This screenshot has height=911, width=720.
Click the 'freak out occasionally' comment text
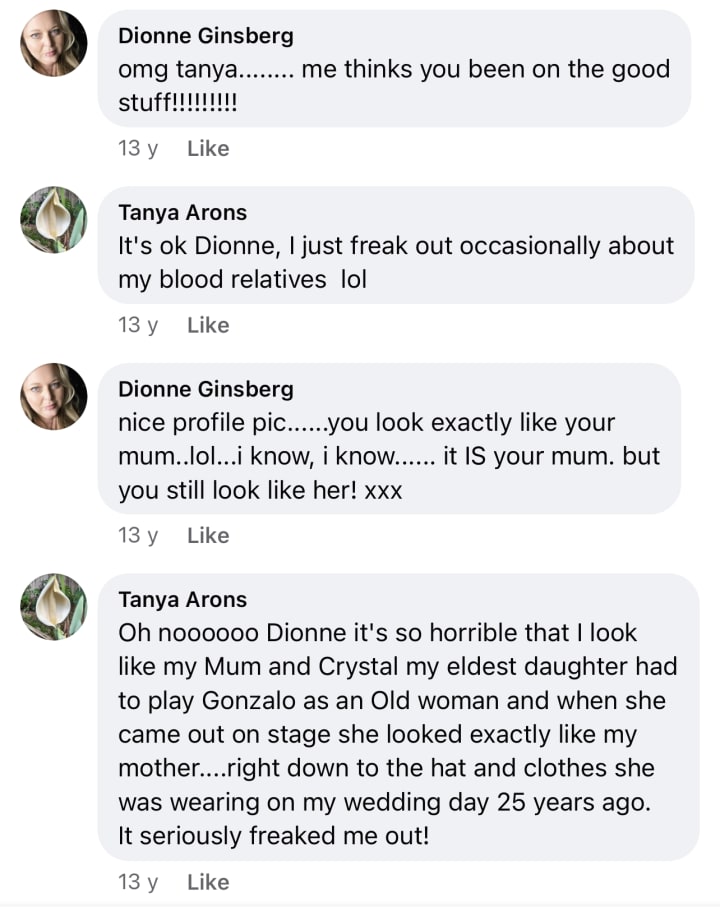point(396,262)
